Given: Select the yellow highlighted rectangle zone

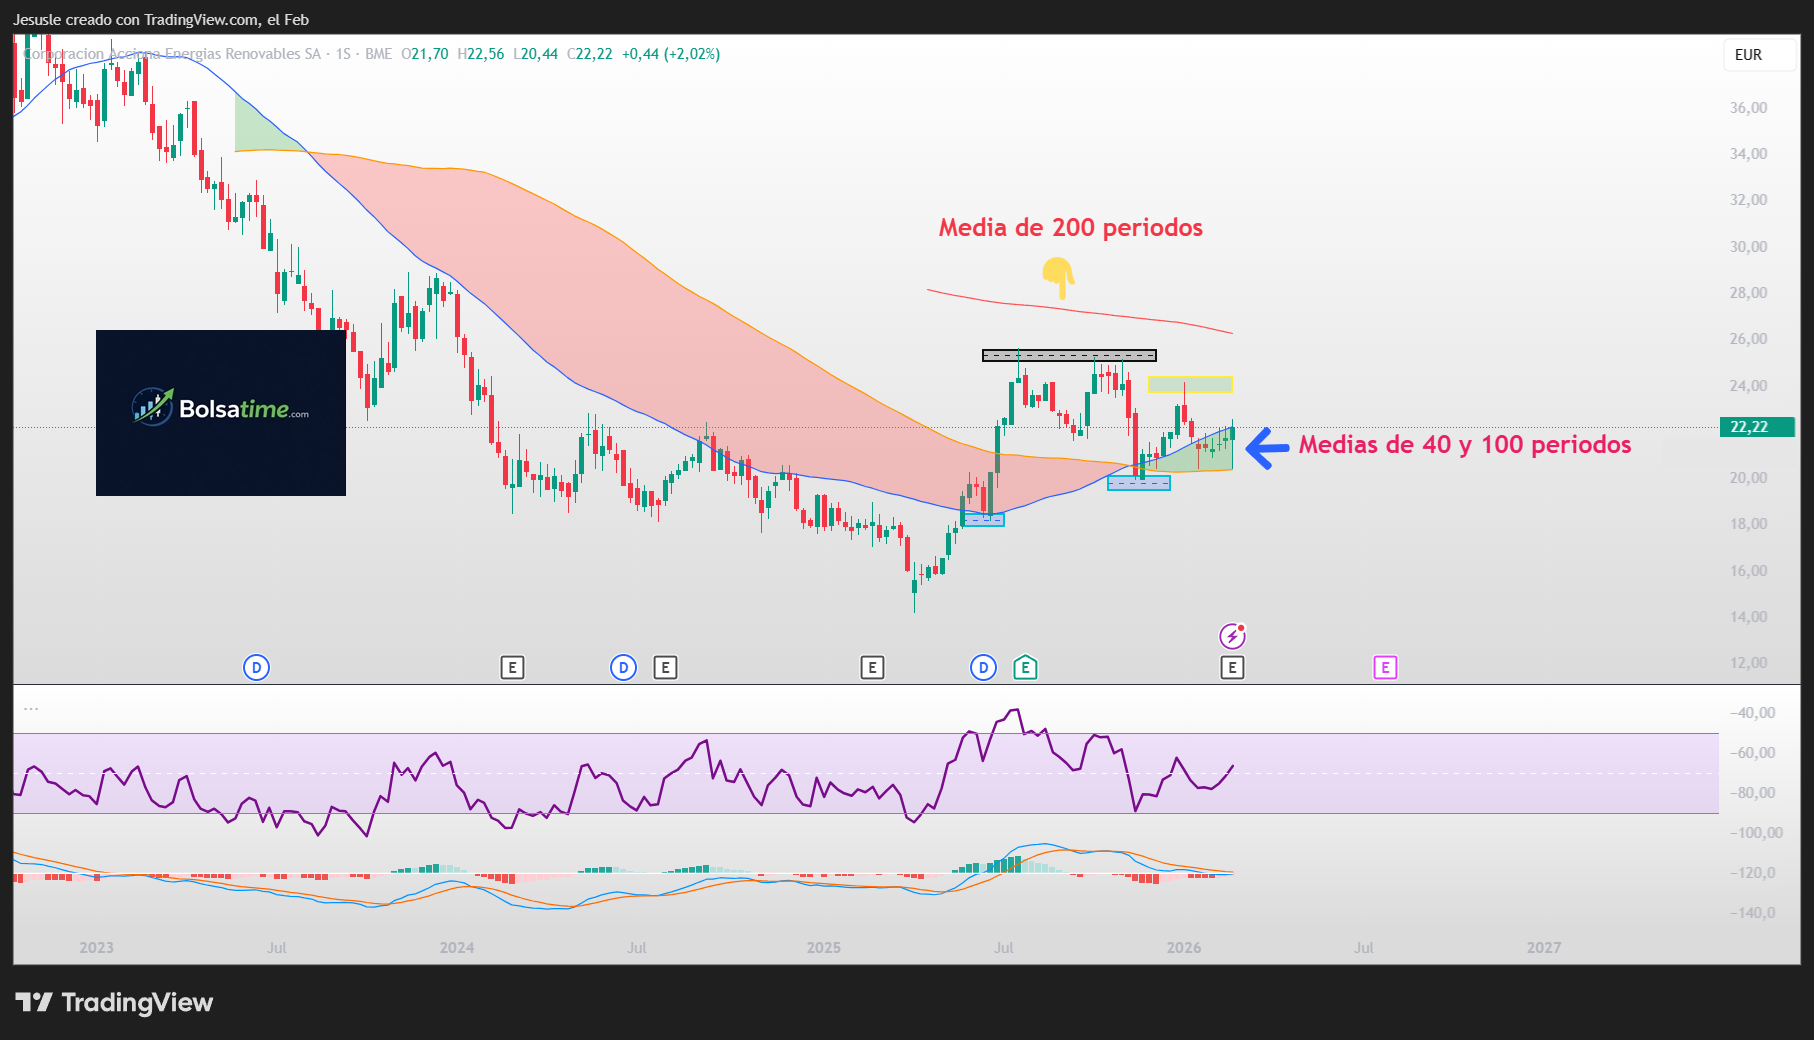Looking at the screenshot, I should pyautogui.click(x=1190, y=384).
